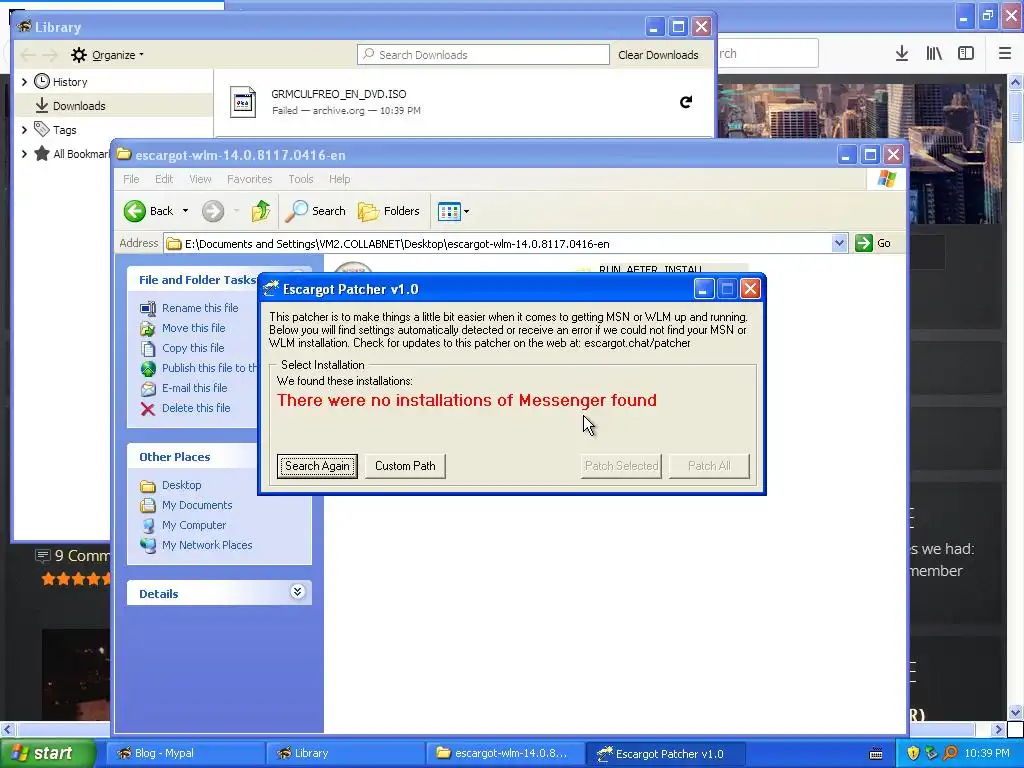Click History clock icon in Library
This screenshot has height=768, width=1024.
[42, 81]
